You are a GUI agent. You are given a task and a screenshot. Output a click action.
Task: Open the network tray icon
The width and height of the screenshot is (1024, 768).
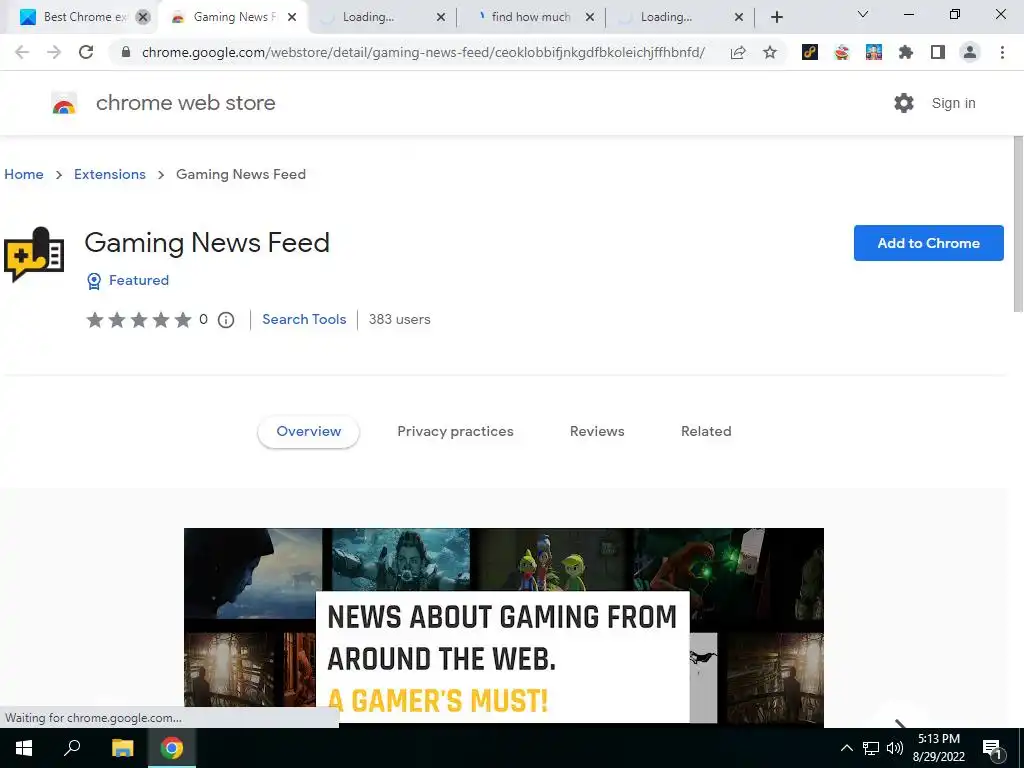tap(871, 748)
